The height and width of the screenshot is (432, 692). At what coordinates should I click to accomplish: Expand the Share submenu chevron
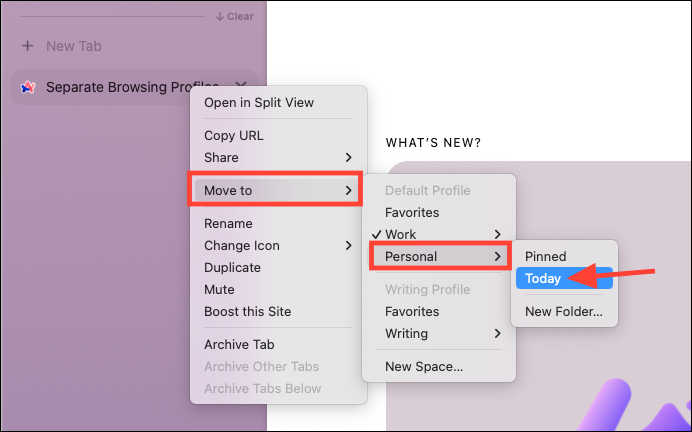[349, 158]
